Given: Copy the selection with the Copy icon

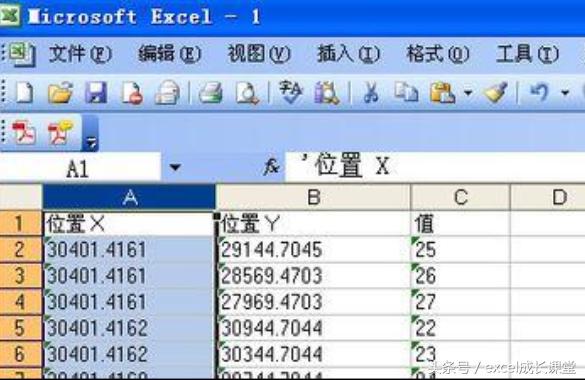Looking at the screenshot, I should (406, 92).
